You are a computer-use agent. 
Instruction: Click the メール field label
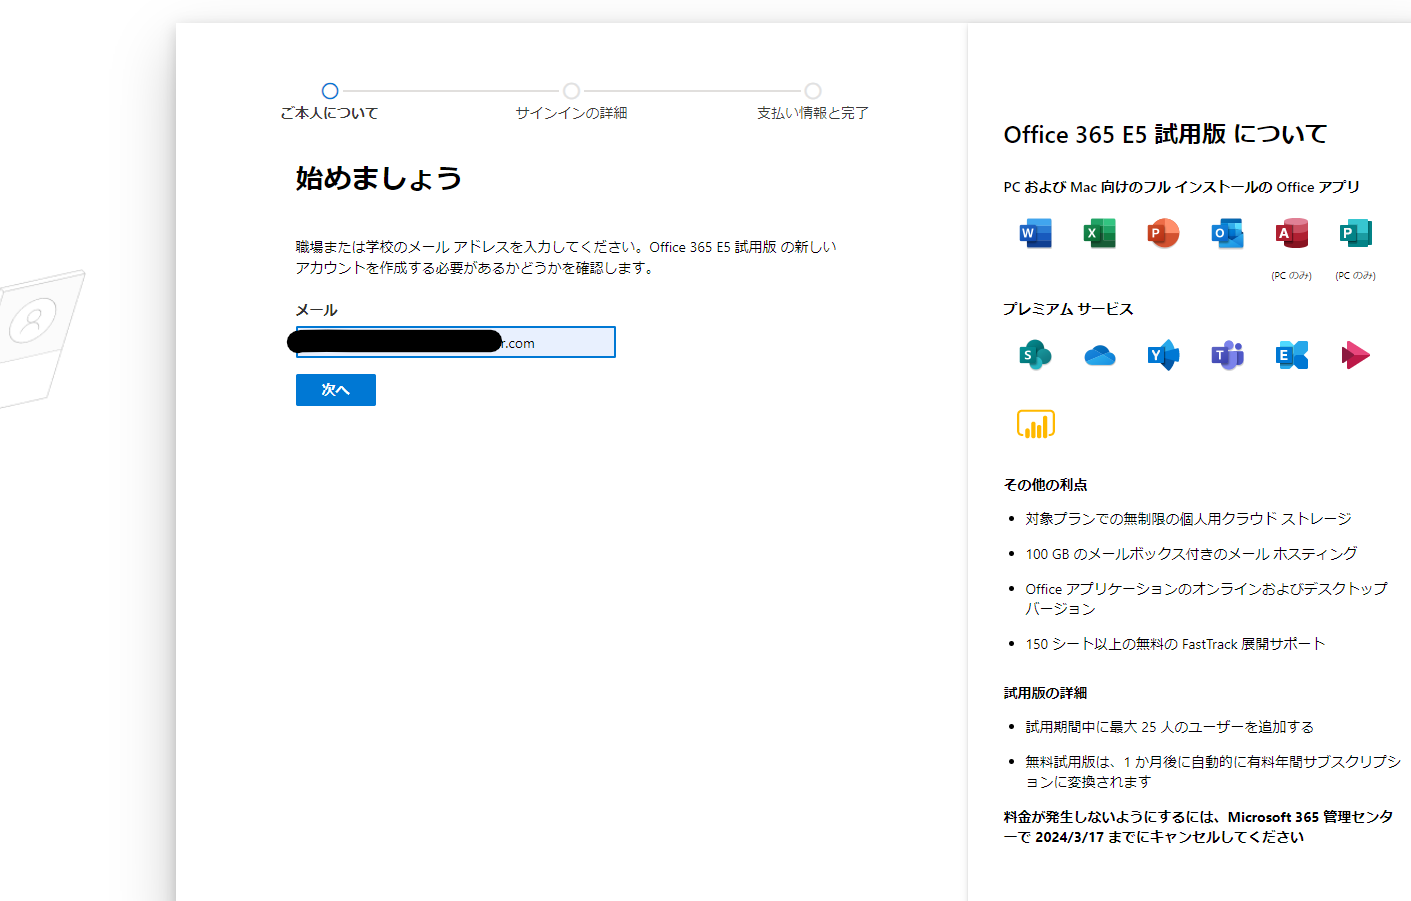point(316,310)
